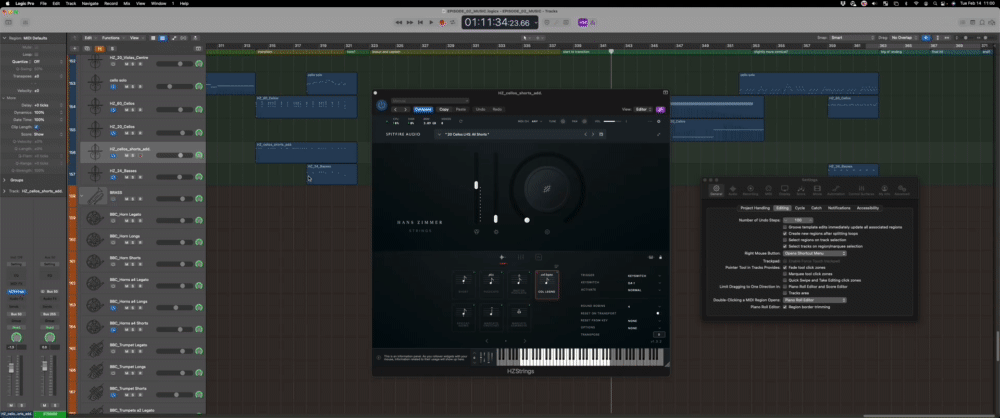Image resolution: width=1000 pixels, height=418 pixels.
Task: Open the Display pane in Settings window
Action: click(784, 190)
